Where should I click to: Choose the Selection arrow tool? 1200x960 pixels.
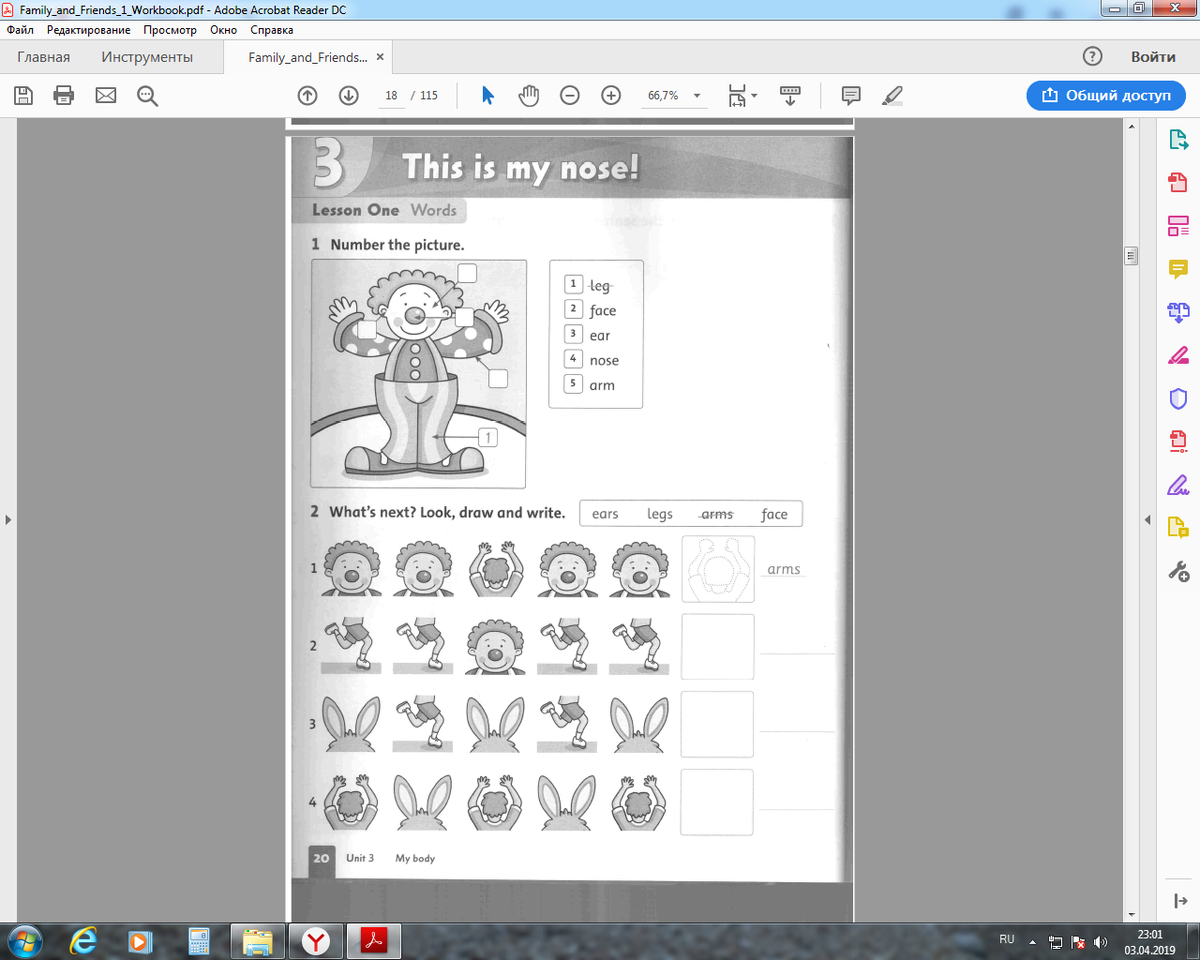(488, 96)
